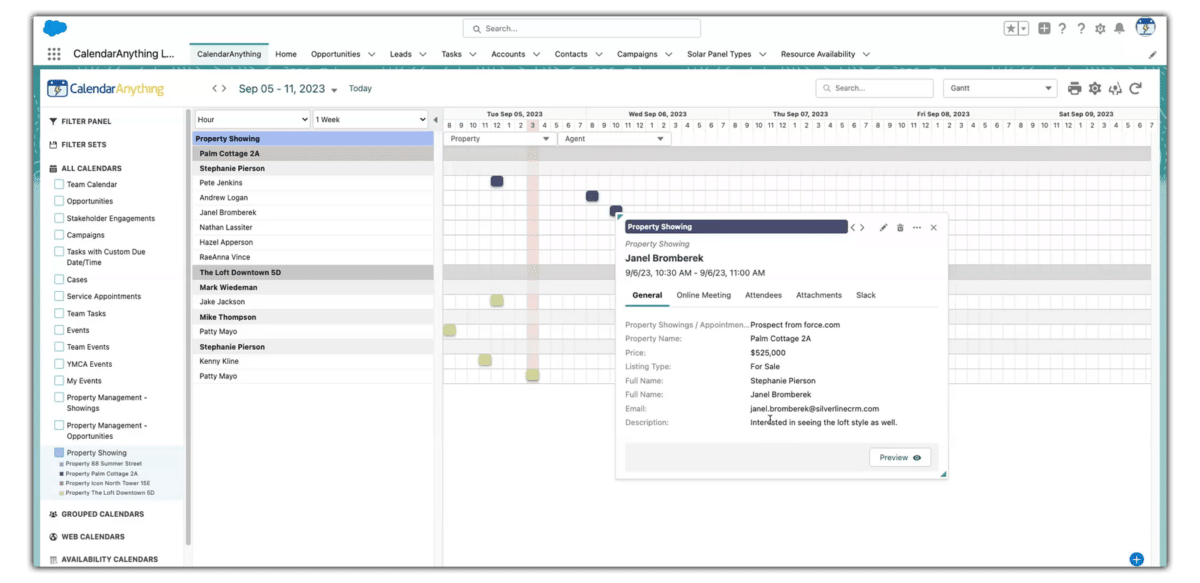Image resolution: width=1200 pixels, height=583 pixels.
Task: Click the calendar settings gear icon
Action: point(1094,88)
